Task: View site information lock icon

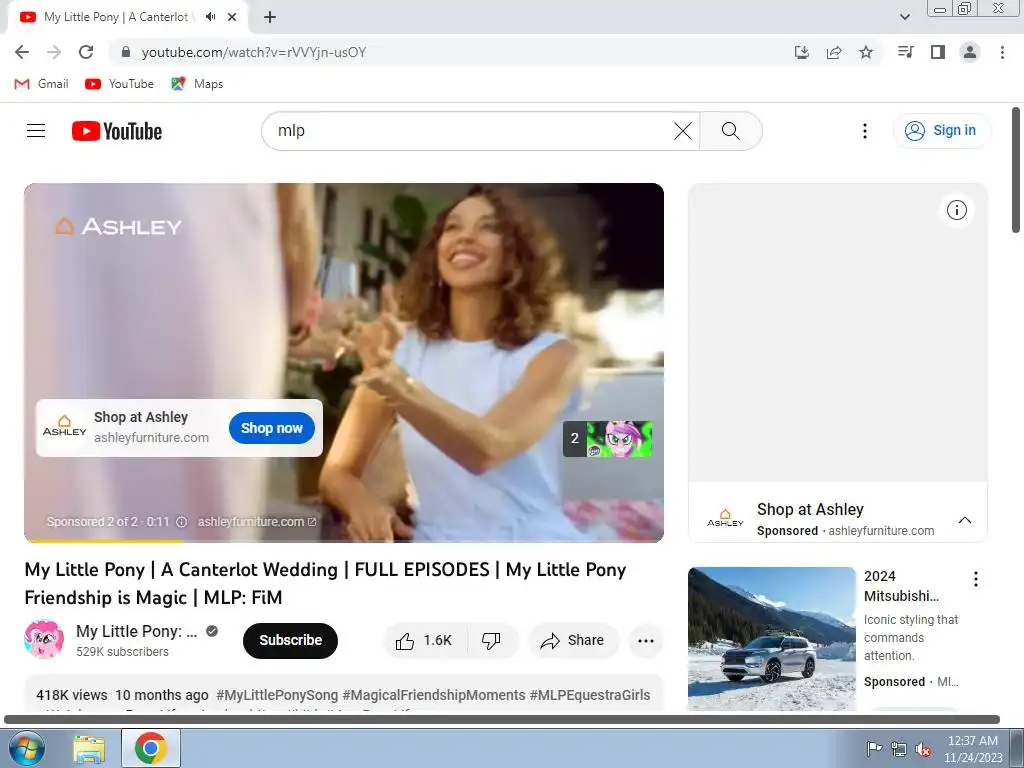Action: pyautogui.click(x=126, y=52)
